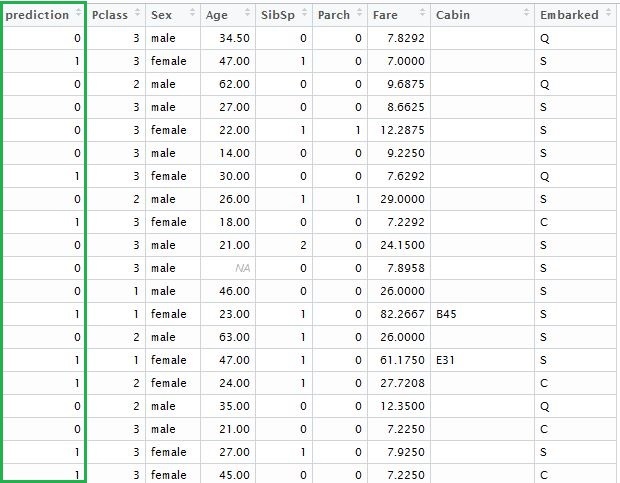This screenshot has height=483, width=620.
Task: Click the sort arrows on prediction column
Action: (77, 15)
